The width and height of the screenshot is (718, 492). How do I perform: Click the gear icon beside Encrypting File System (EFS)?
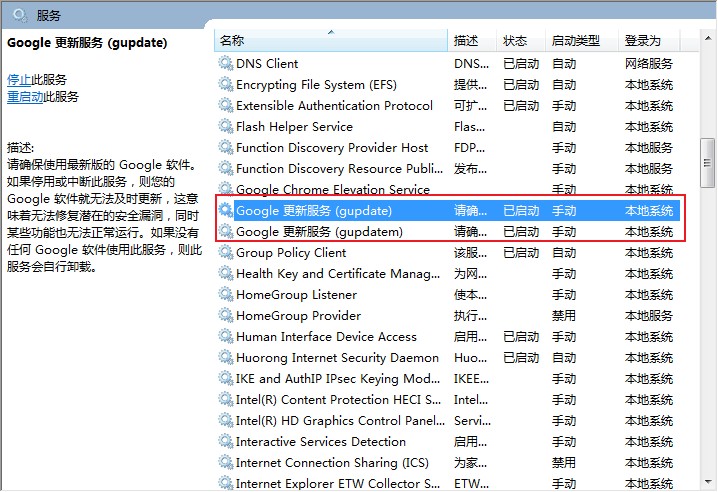226,84
